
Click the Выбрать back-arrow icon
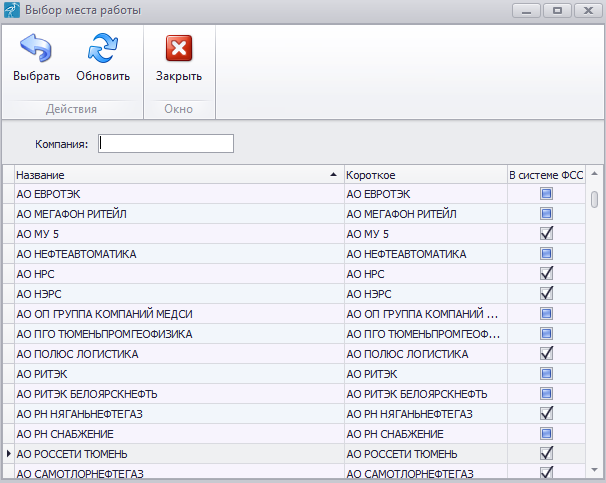[36, 49]
